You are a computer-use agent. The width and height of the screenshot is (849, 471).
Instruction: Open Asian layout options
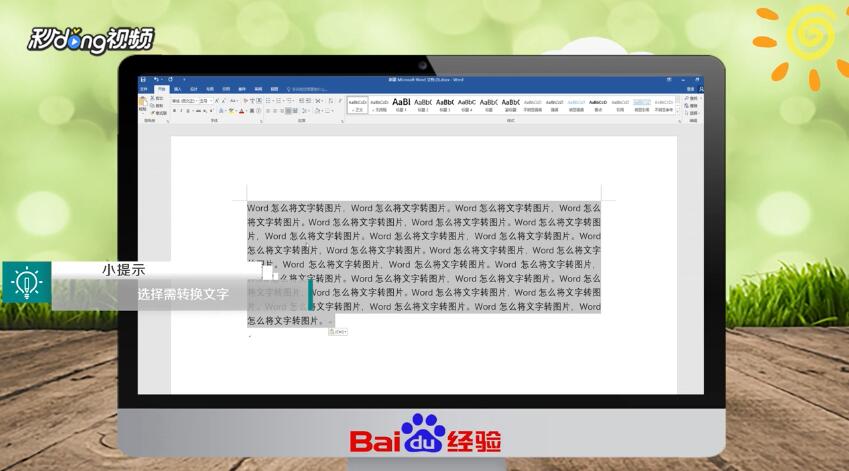[x=319, y=101]
